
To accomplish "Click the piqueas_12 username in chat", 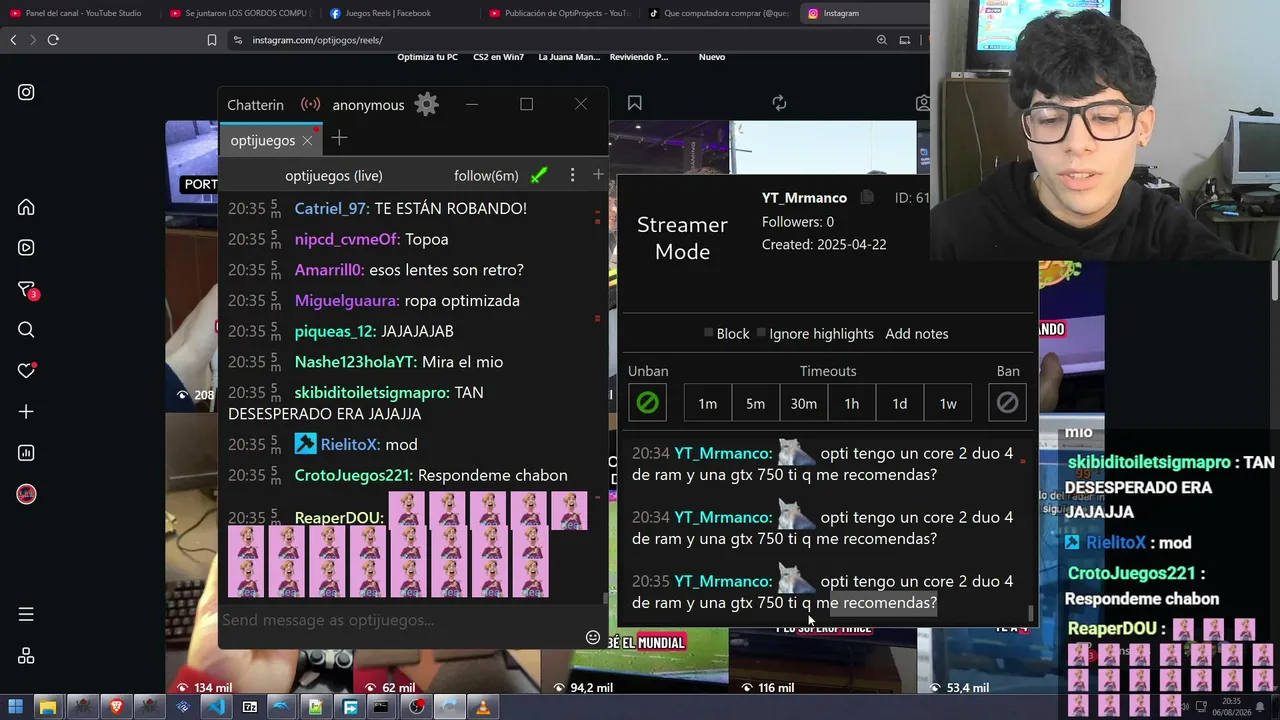I will click(x=335, y=331).
